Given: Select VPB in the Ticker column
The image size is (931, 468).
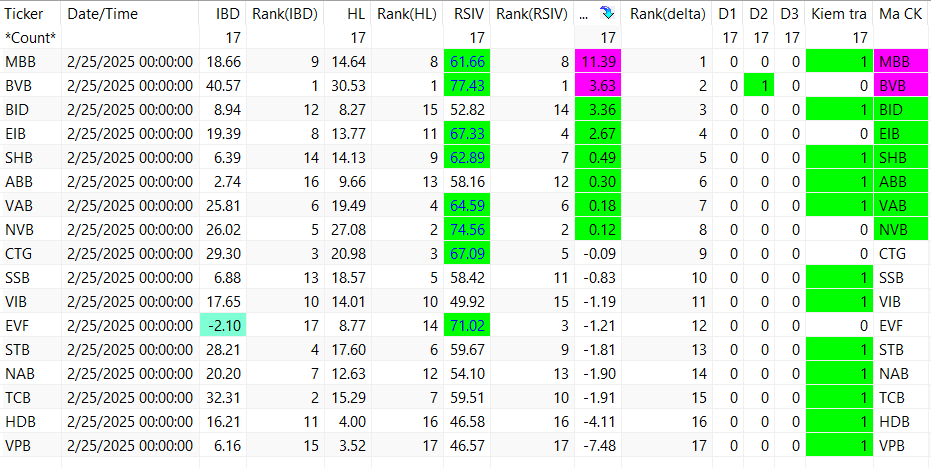Looking at the screenshot, I should coord(17,445).
